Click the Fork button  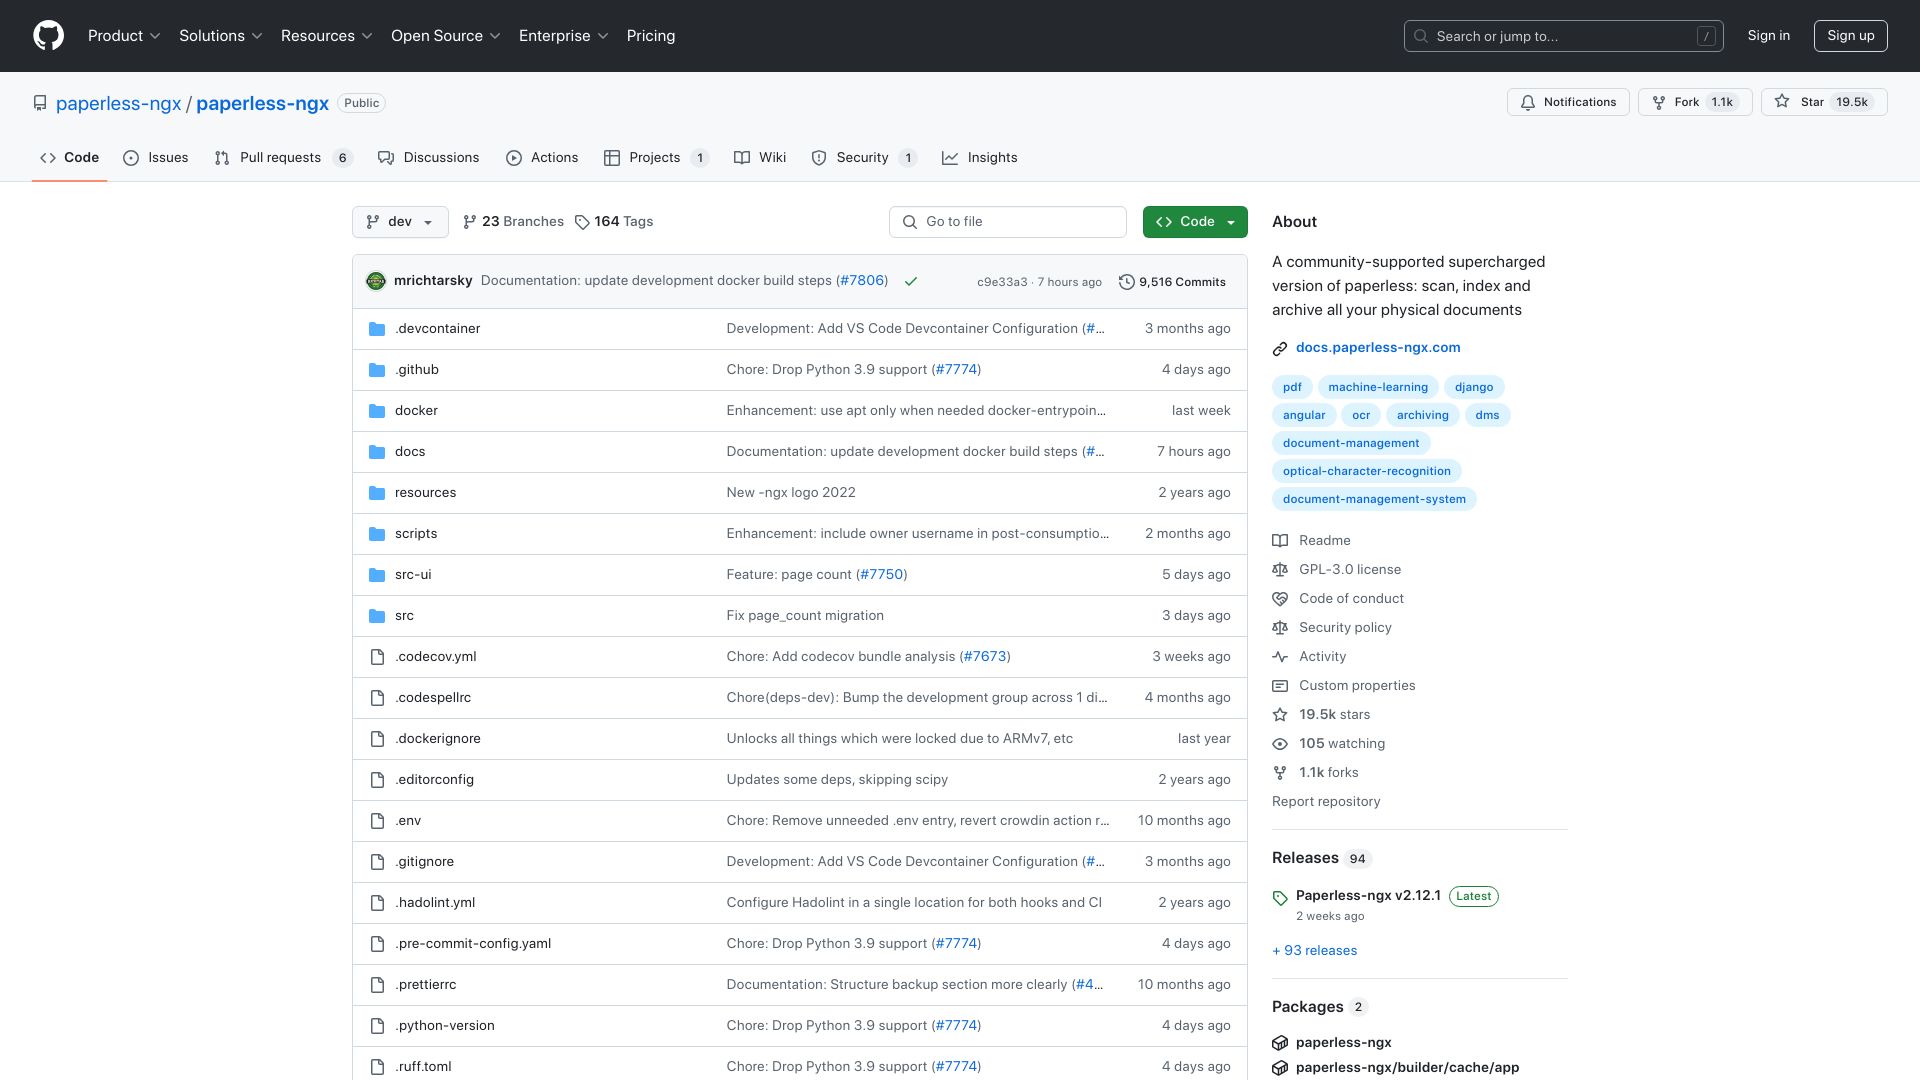1695,102
